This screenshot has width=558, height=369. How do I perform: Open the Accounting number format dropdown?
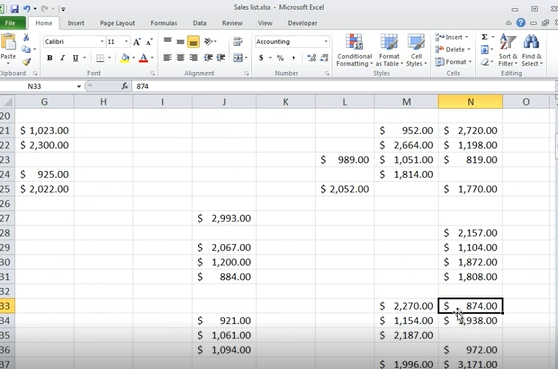point(326,42)
